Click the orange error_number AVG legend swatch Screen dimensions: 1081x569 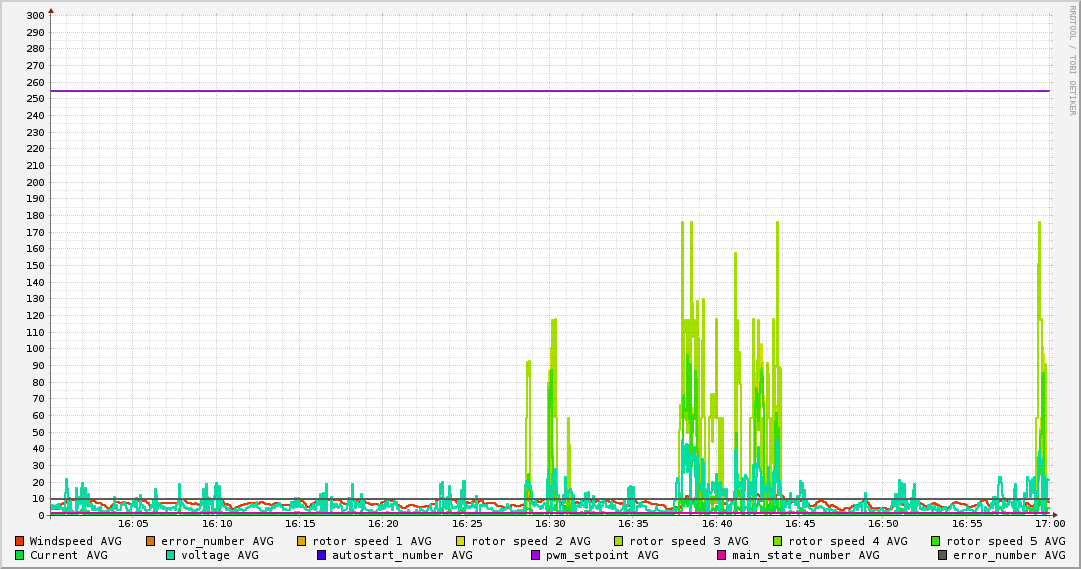[151, 541]
